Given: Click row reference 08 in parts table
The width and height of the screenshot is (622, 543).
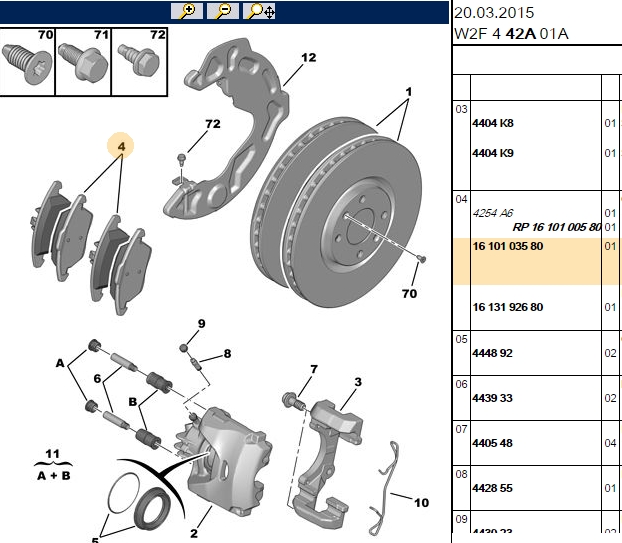Looking at the screenshot, I should (461, 474).
